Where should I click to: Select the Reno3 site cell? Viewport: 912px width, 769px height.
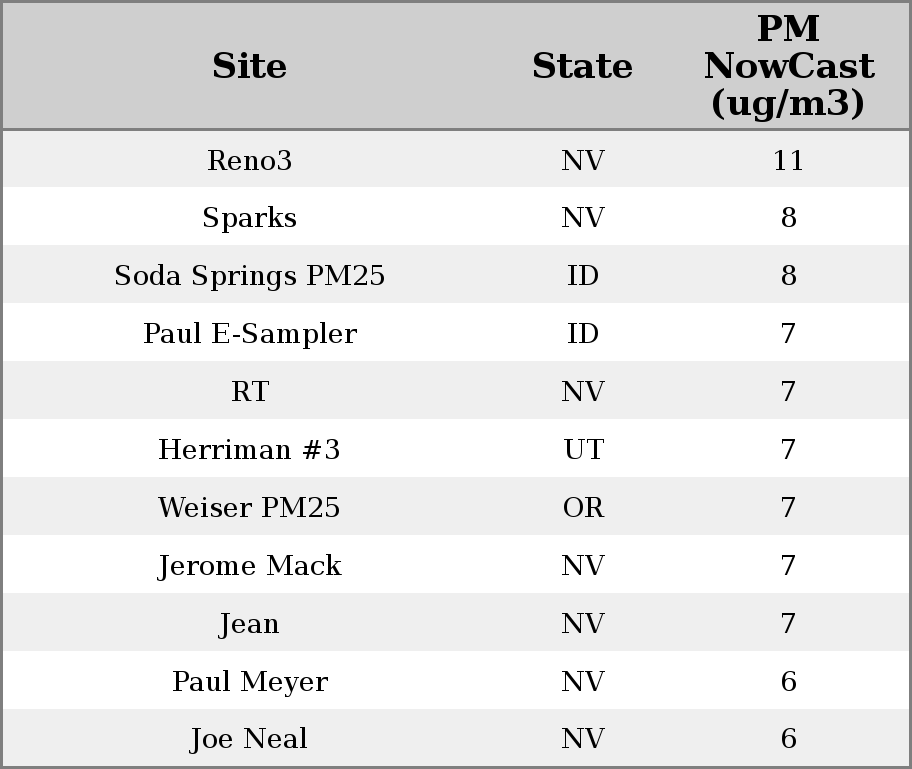250,161
